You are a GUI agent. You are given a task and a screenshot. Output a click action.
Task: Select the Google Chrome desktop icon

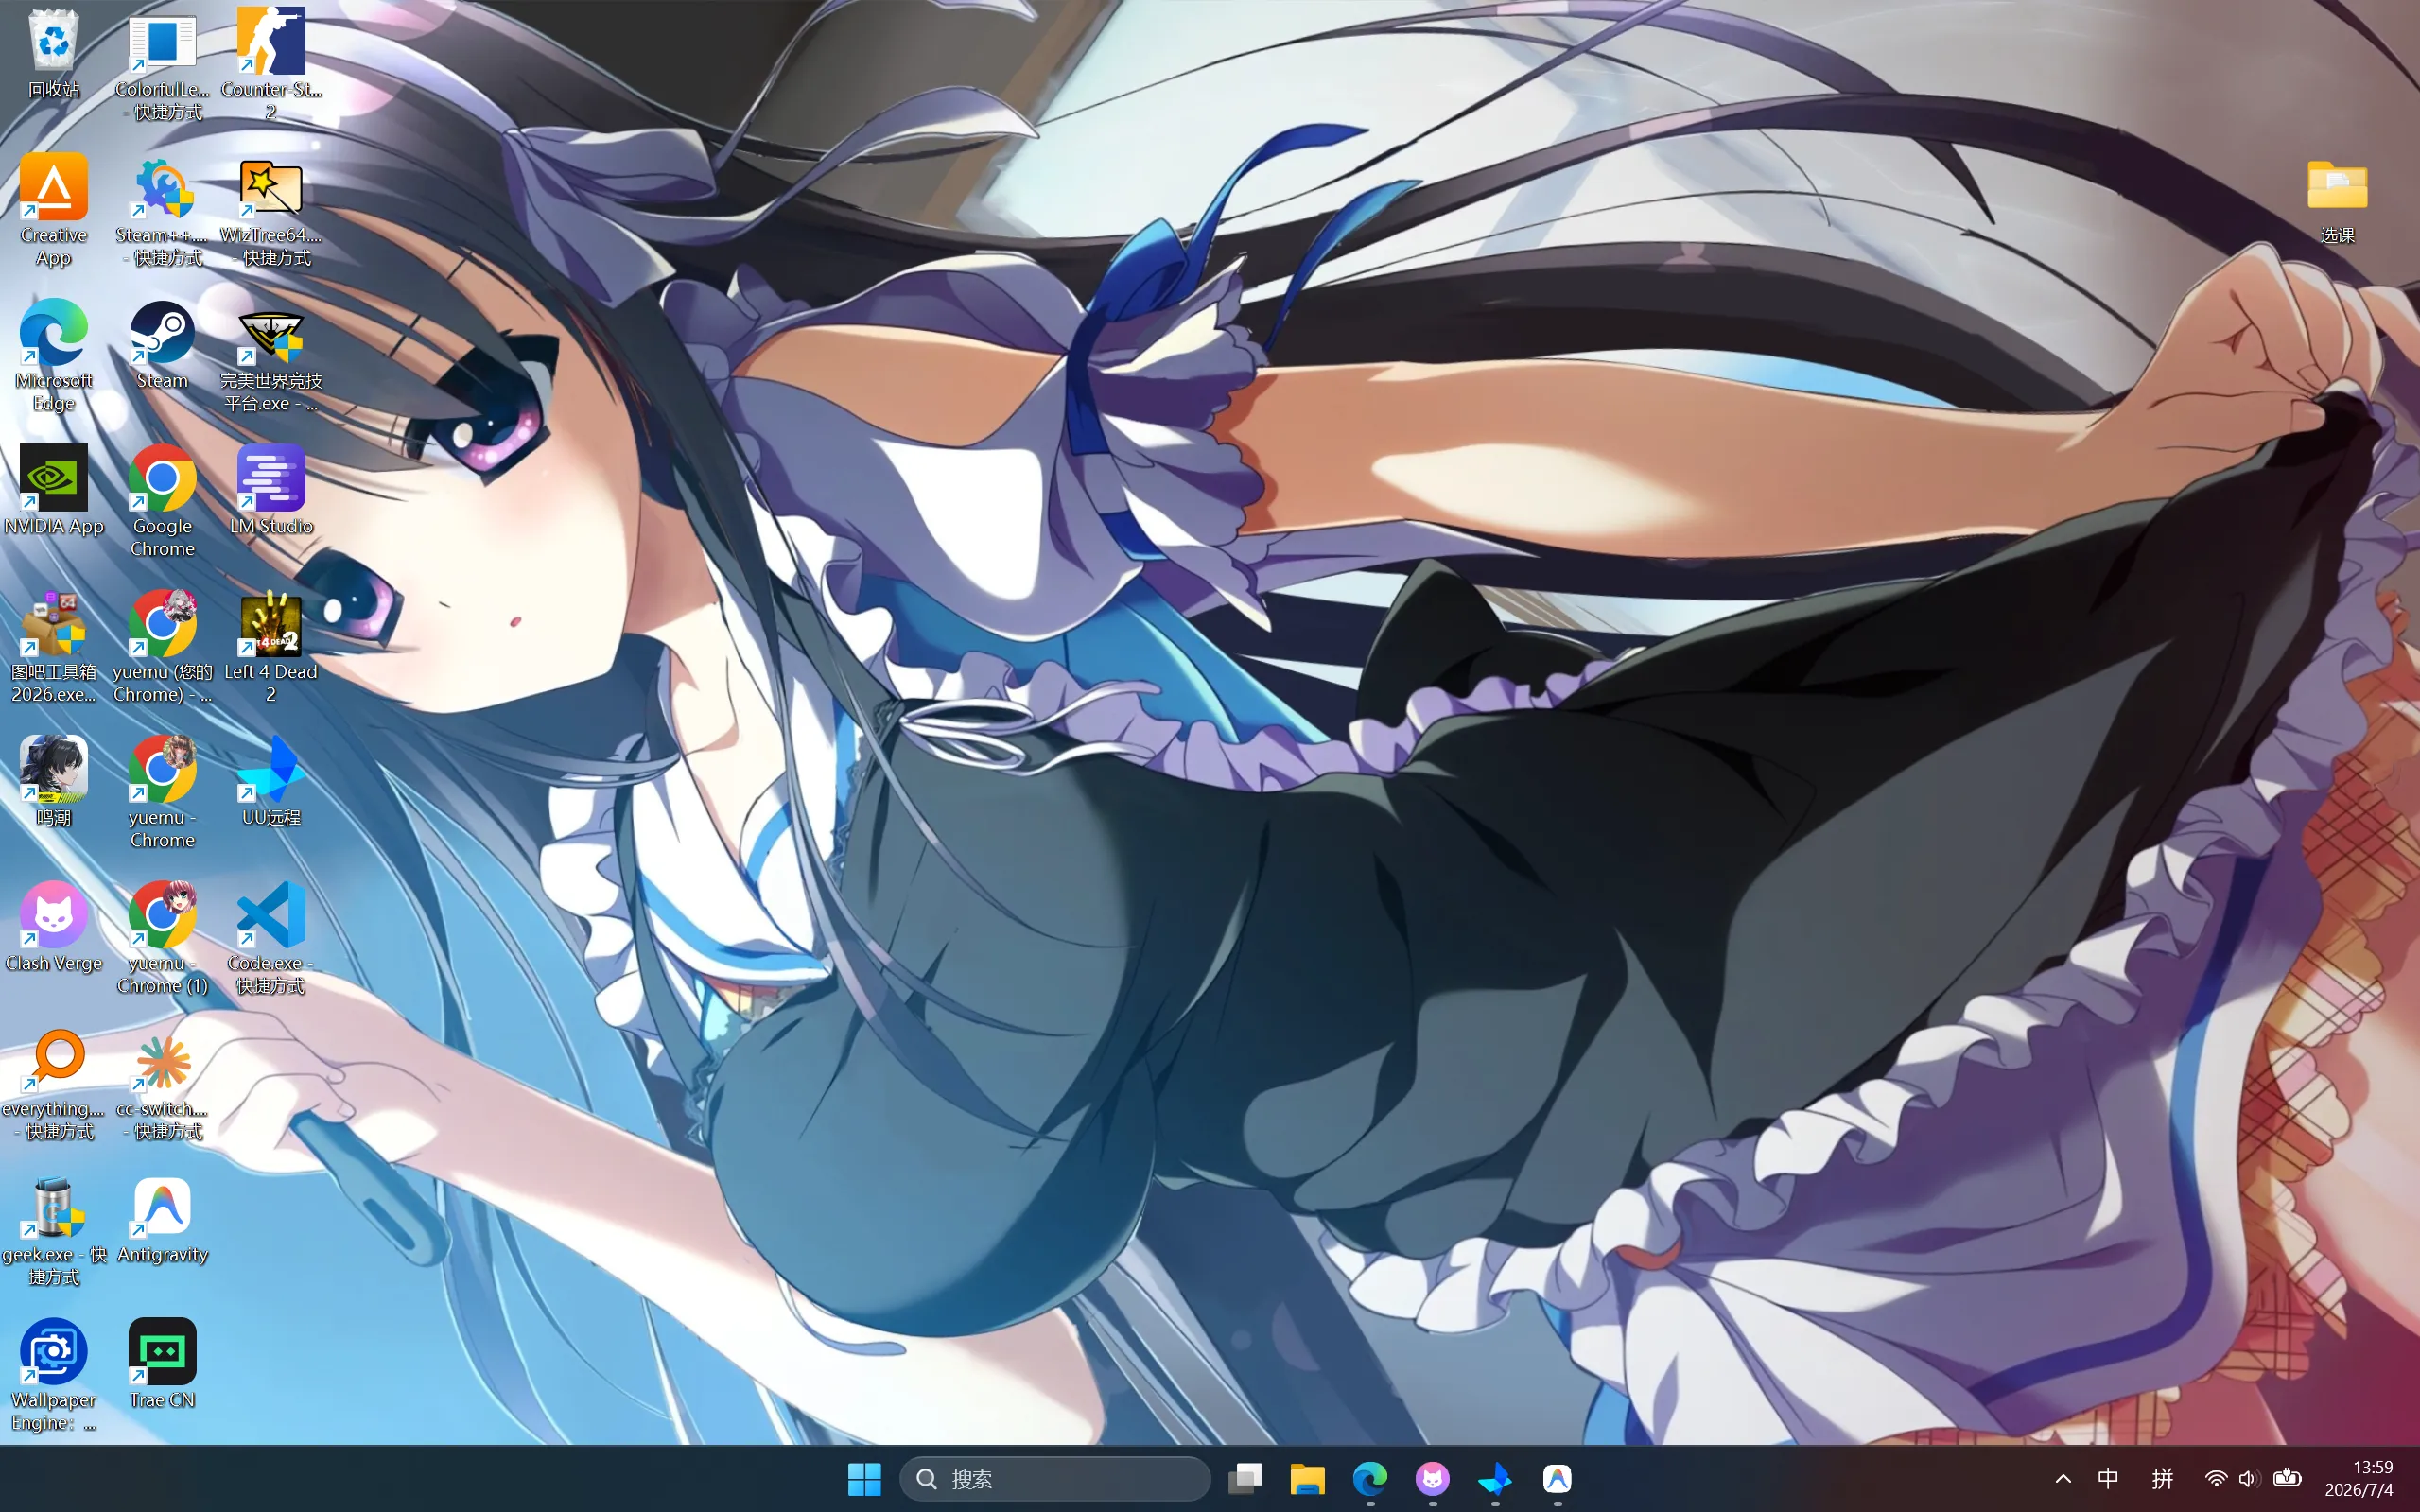coord(162,502)
